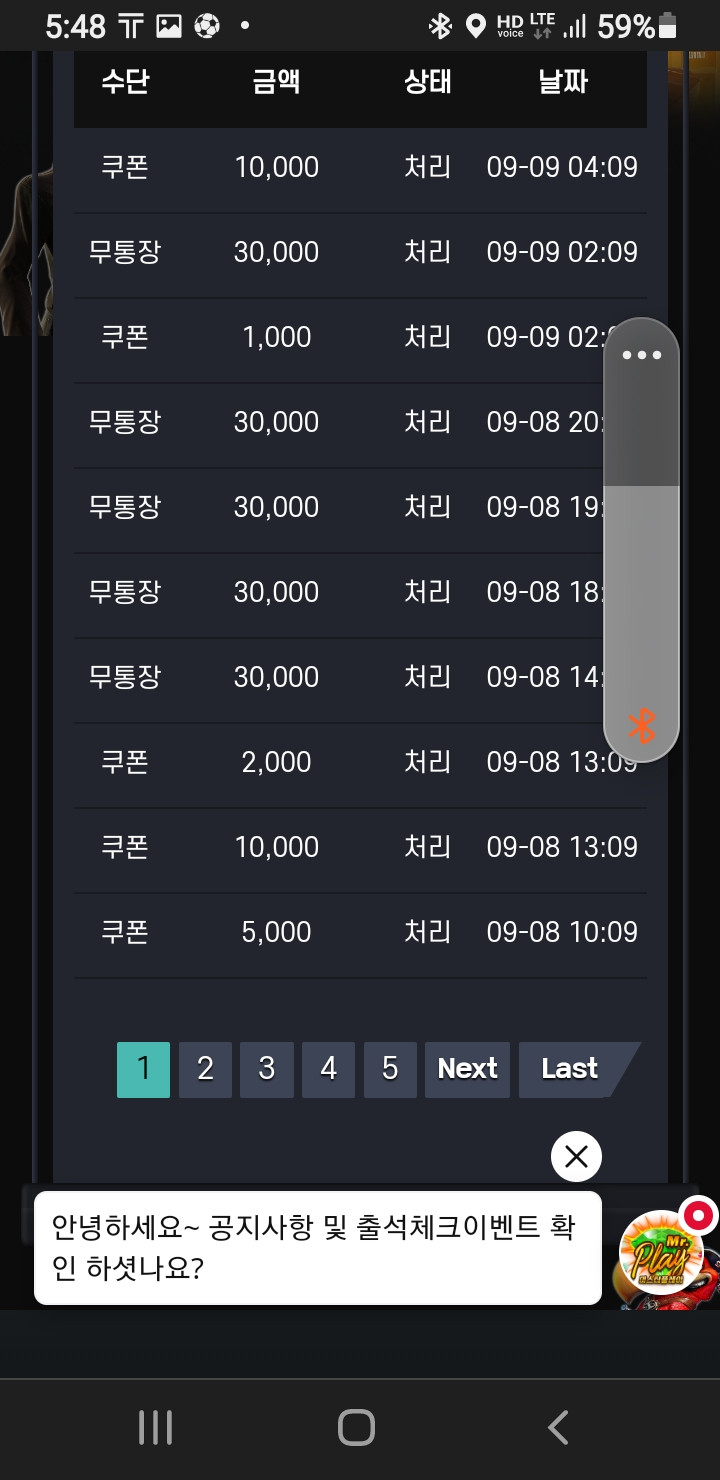
Task: Open recent apps navigation icon
Action: click(x=155, y=1427)
